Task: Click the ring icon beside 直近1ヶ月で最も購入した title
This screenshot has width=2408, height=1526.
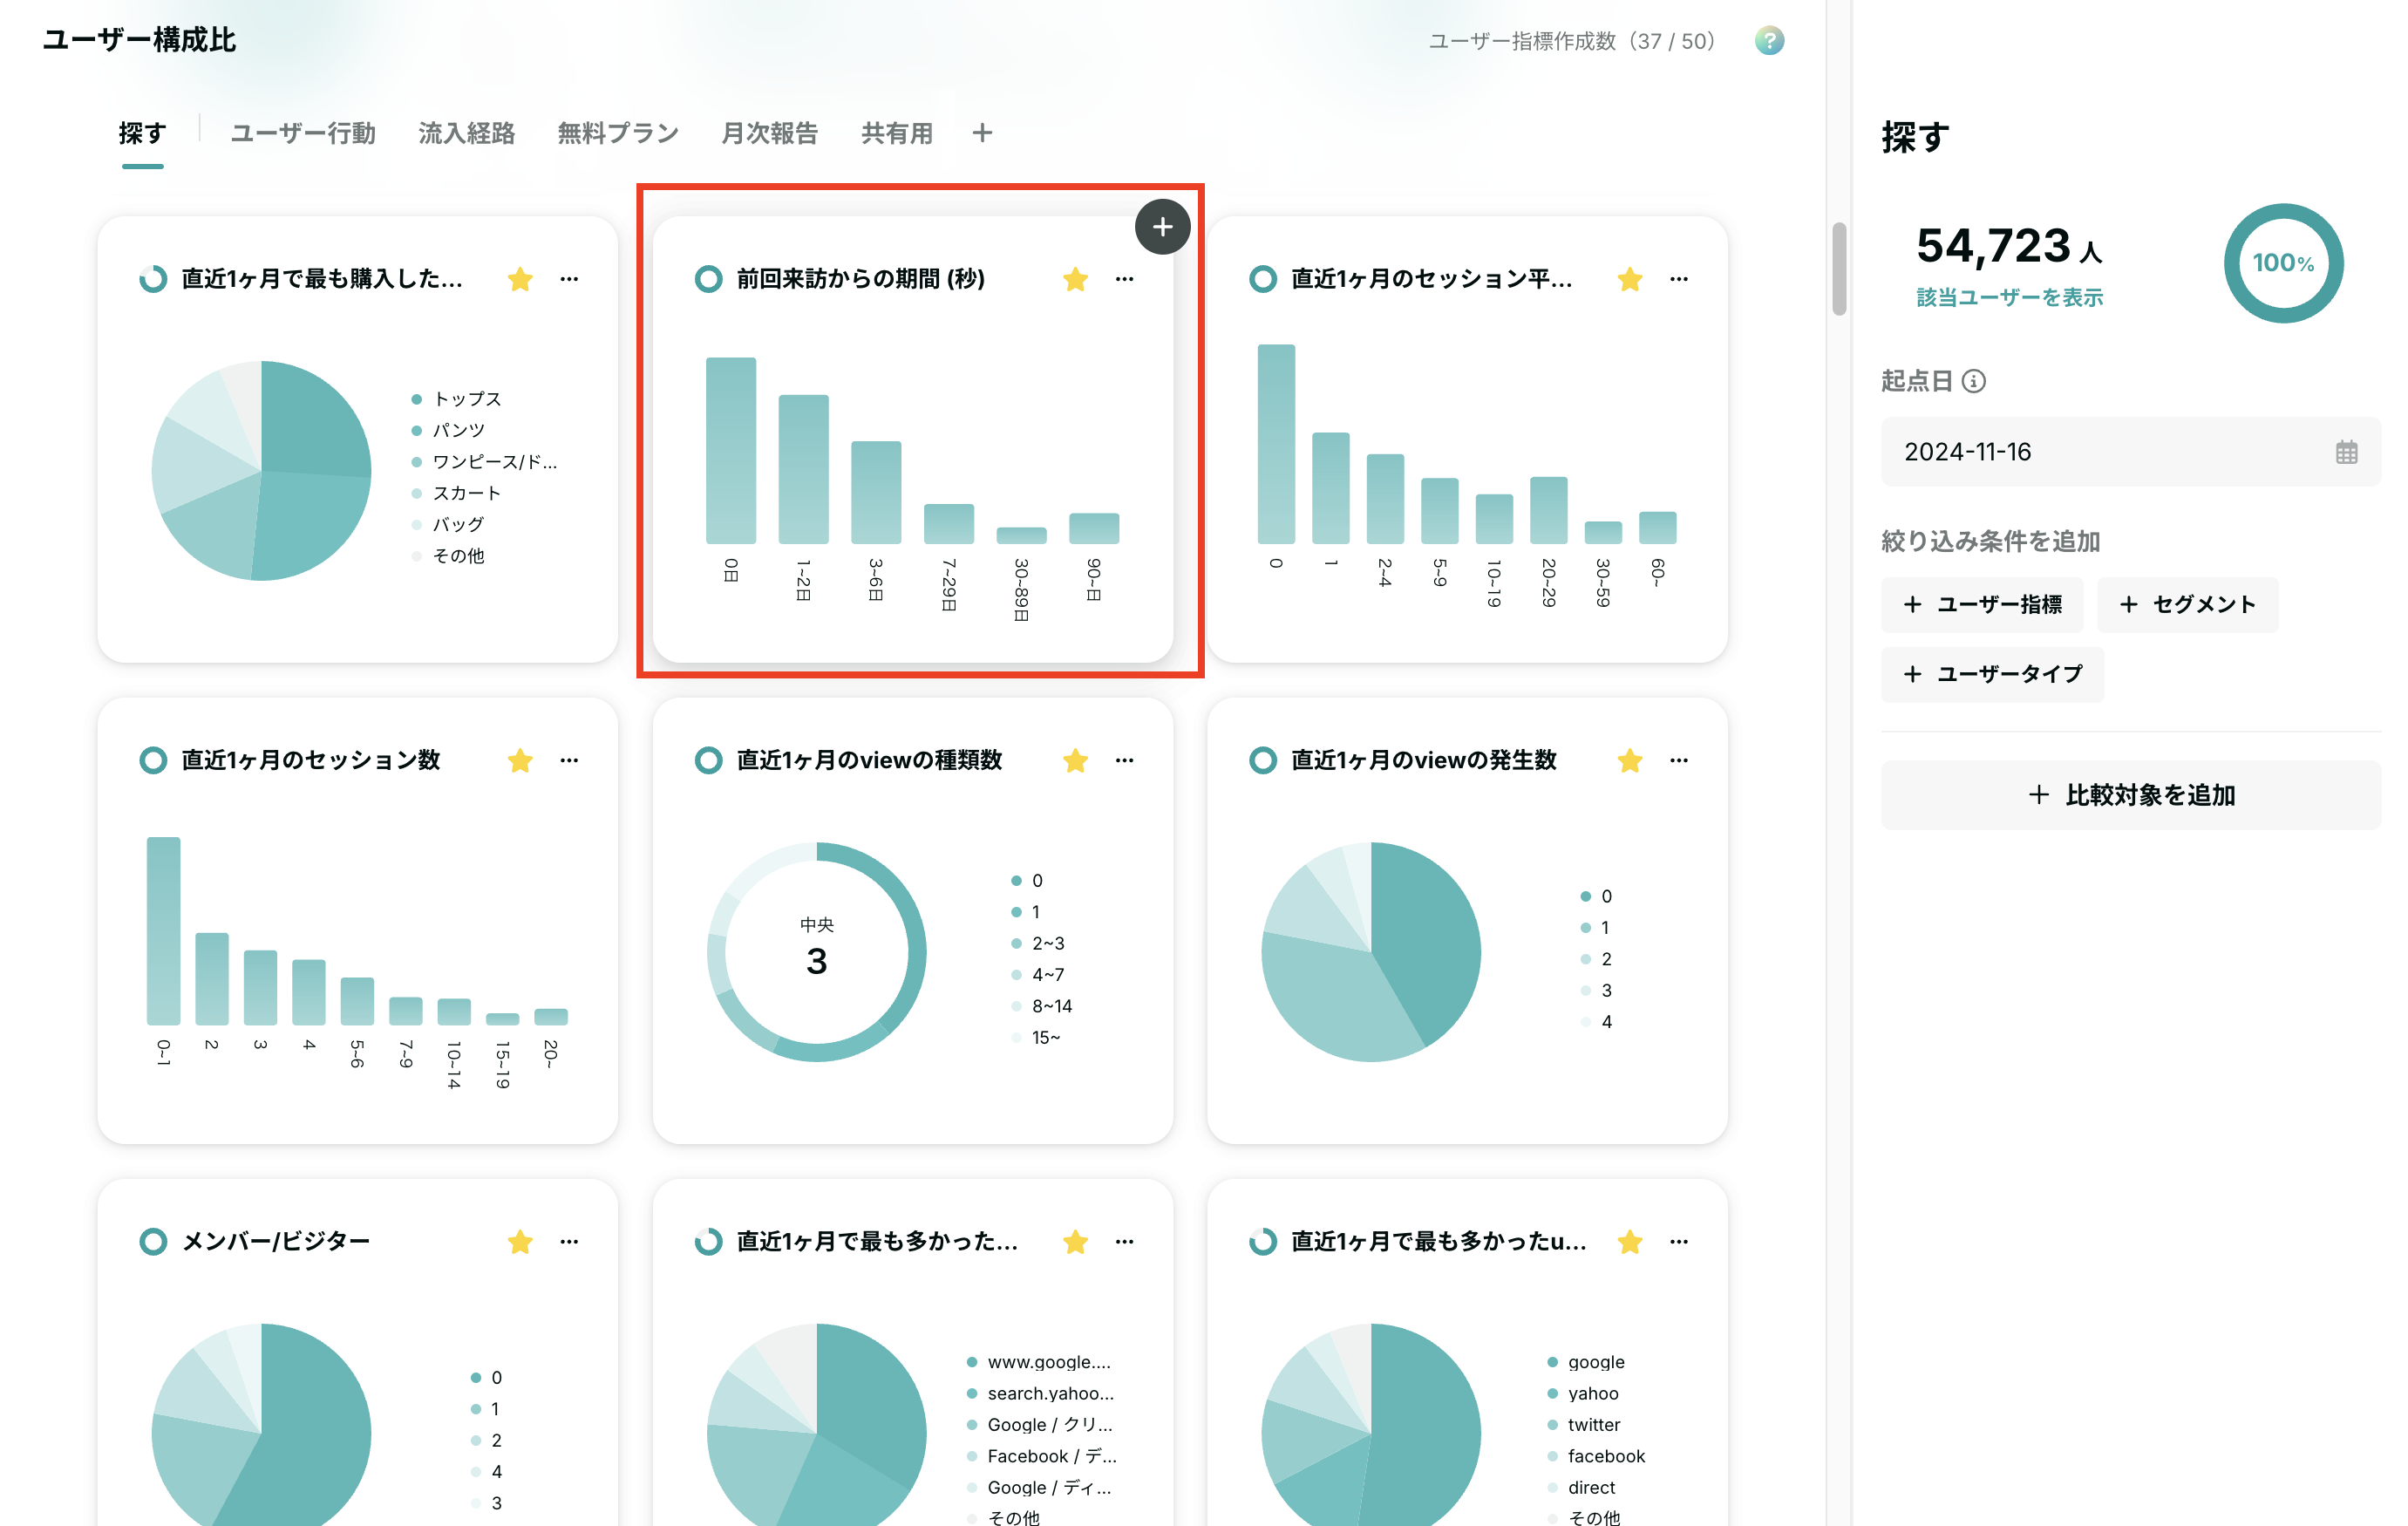Action: [153, 279]
